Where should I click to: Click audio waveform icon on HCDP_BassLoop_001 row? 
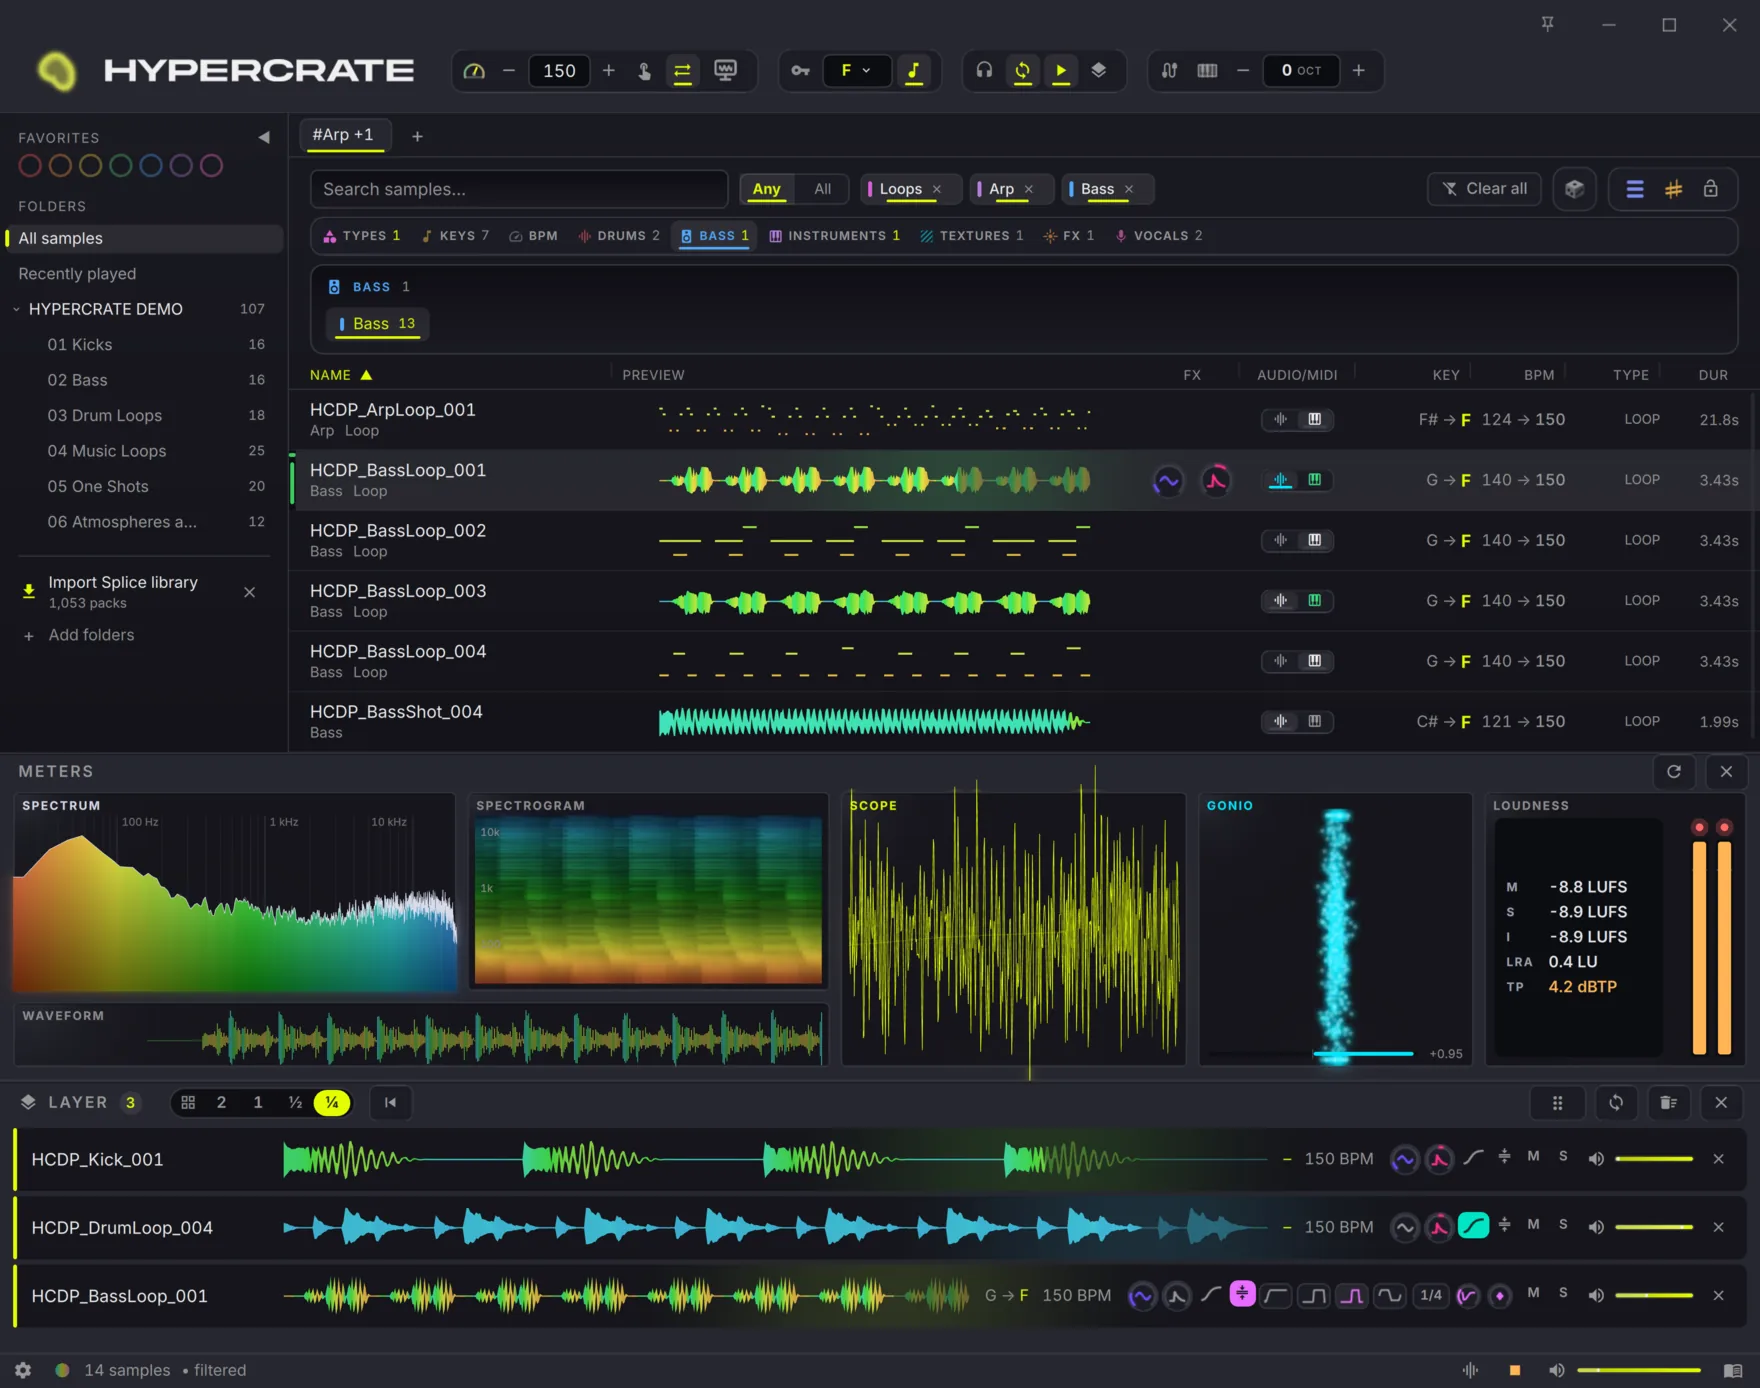[x=1280, y=480]
